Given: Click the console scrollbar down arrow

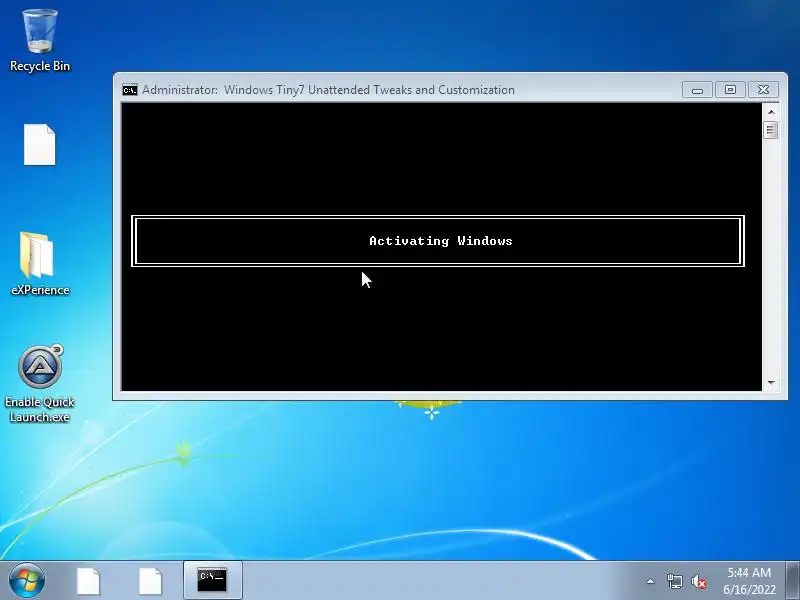Looking at the screenshot, I should tap(771, 383).
